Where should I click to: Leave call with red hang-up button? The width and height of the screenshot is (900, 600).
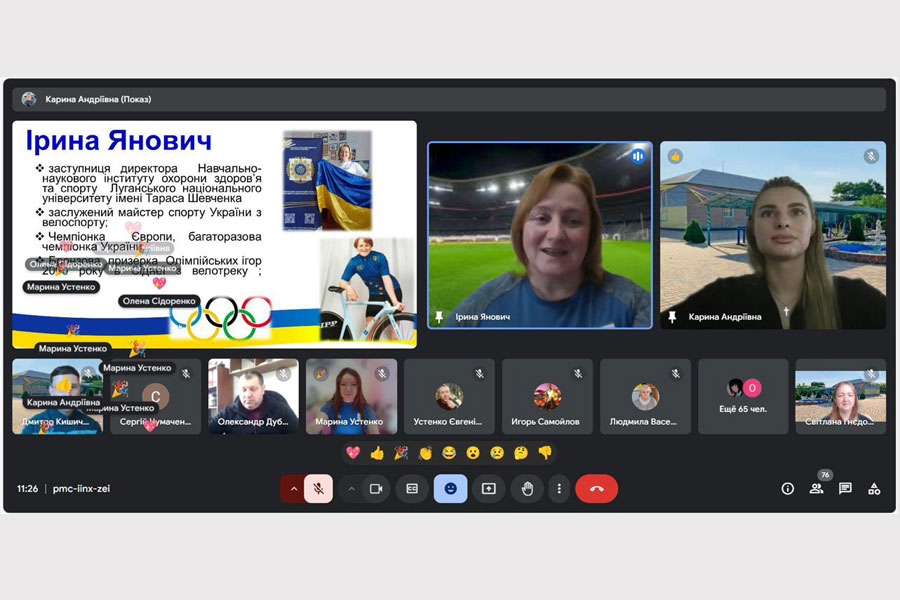(596, 489)
